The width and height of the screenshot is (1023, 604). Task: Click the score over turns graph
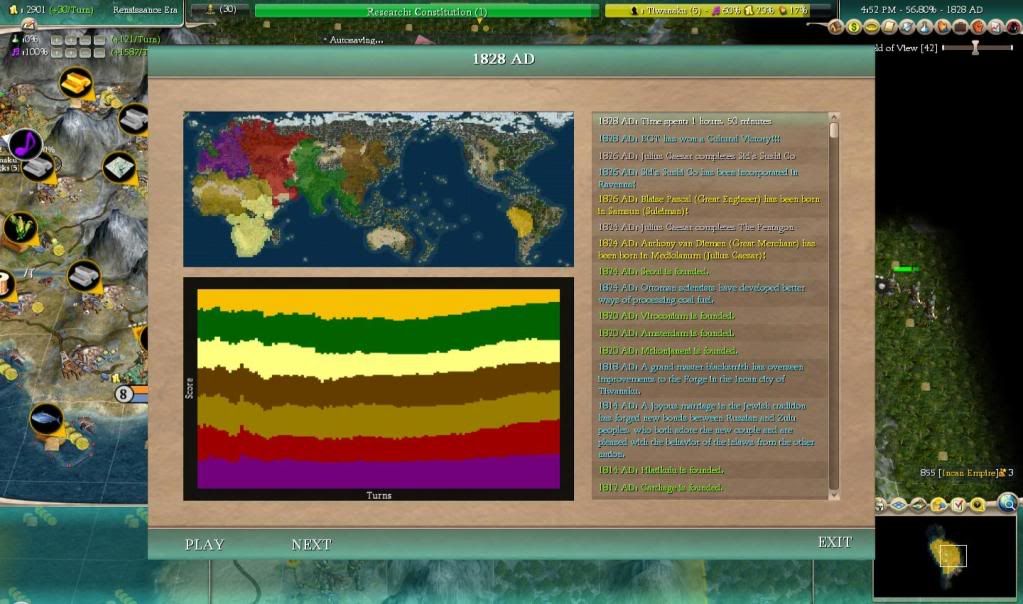click(378, 389)
